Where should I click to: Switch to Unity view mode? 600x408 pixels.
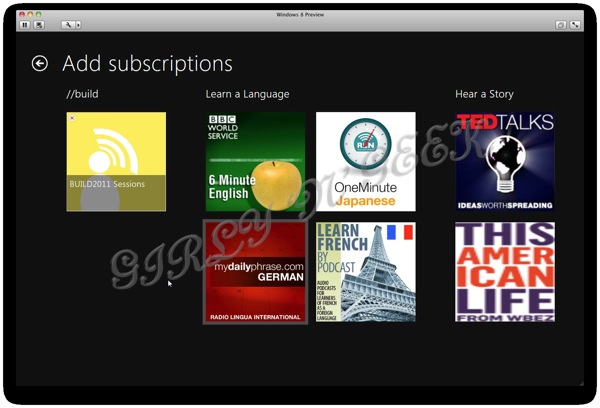coord(561,25)
